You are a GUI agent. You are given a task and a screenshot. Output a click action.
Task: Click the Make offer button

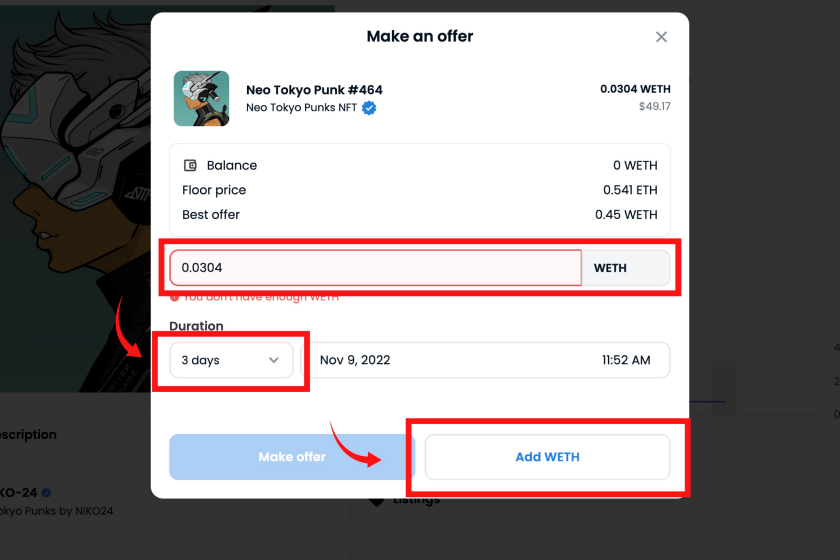pos(292,457)
